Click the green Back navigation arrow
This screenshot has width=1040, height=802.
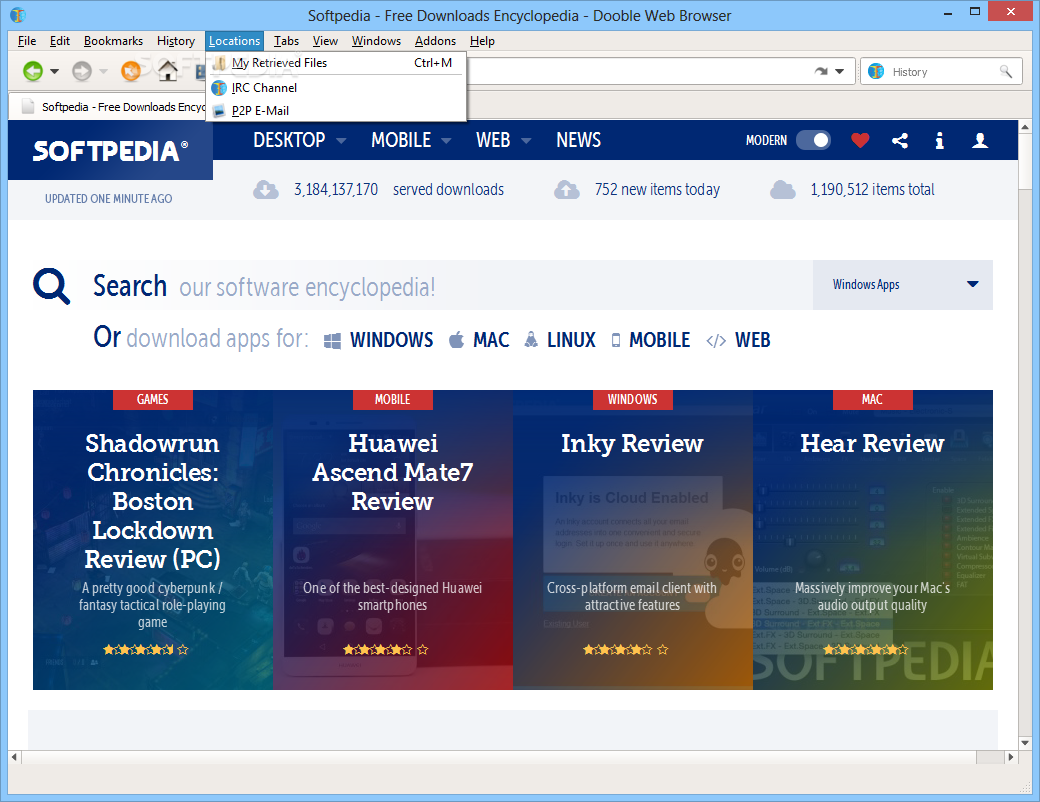tap(32, 71)
